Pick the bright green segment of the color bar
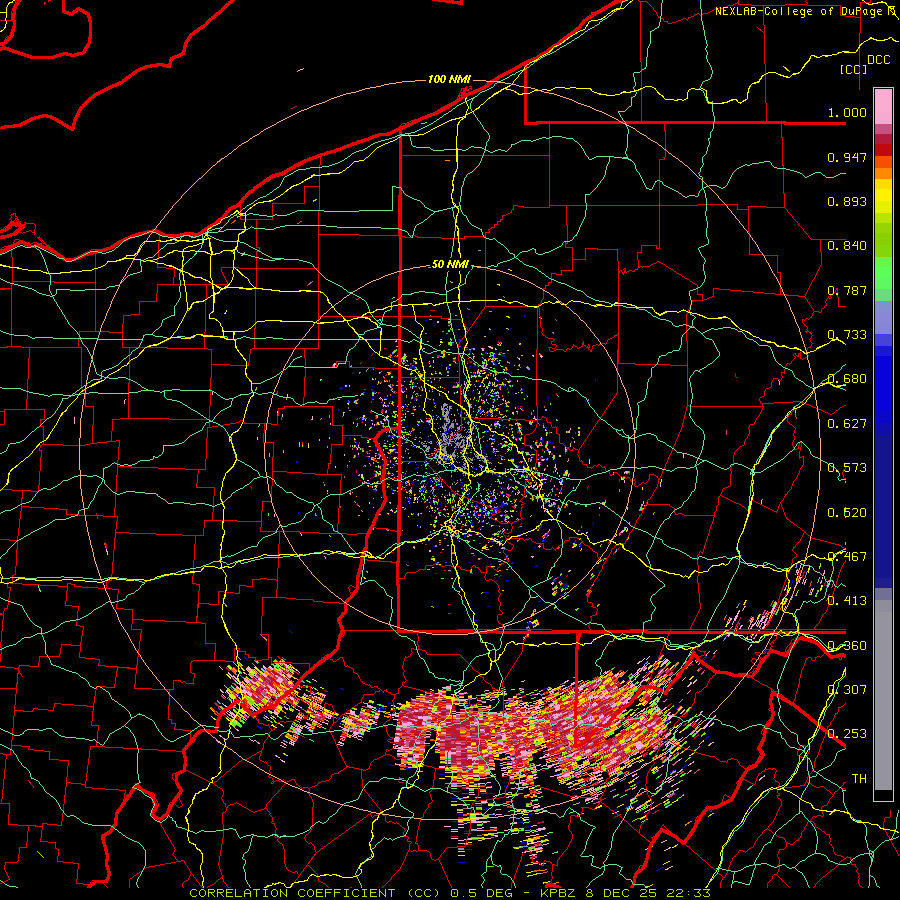Image resolution: width=900 pixels, height=900 pixels. [x=883, y=273]
